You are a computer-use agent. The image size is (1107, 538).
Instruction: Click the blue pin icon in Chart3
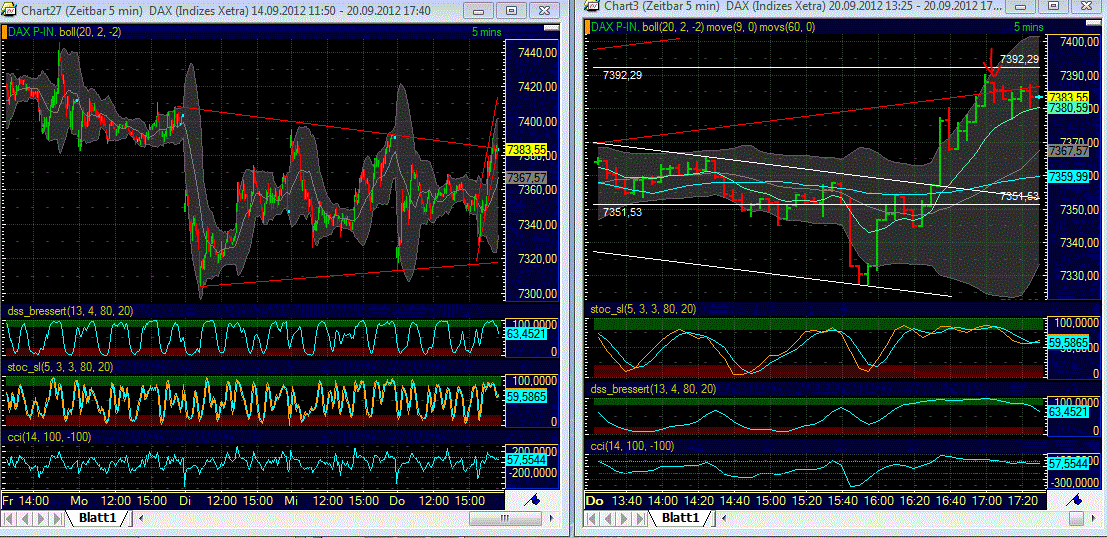(x=1074, y=499)
